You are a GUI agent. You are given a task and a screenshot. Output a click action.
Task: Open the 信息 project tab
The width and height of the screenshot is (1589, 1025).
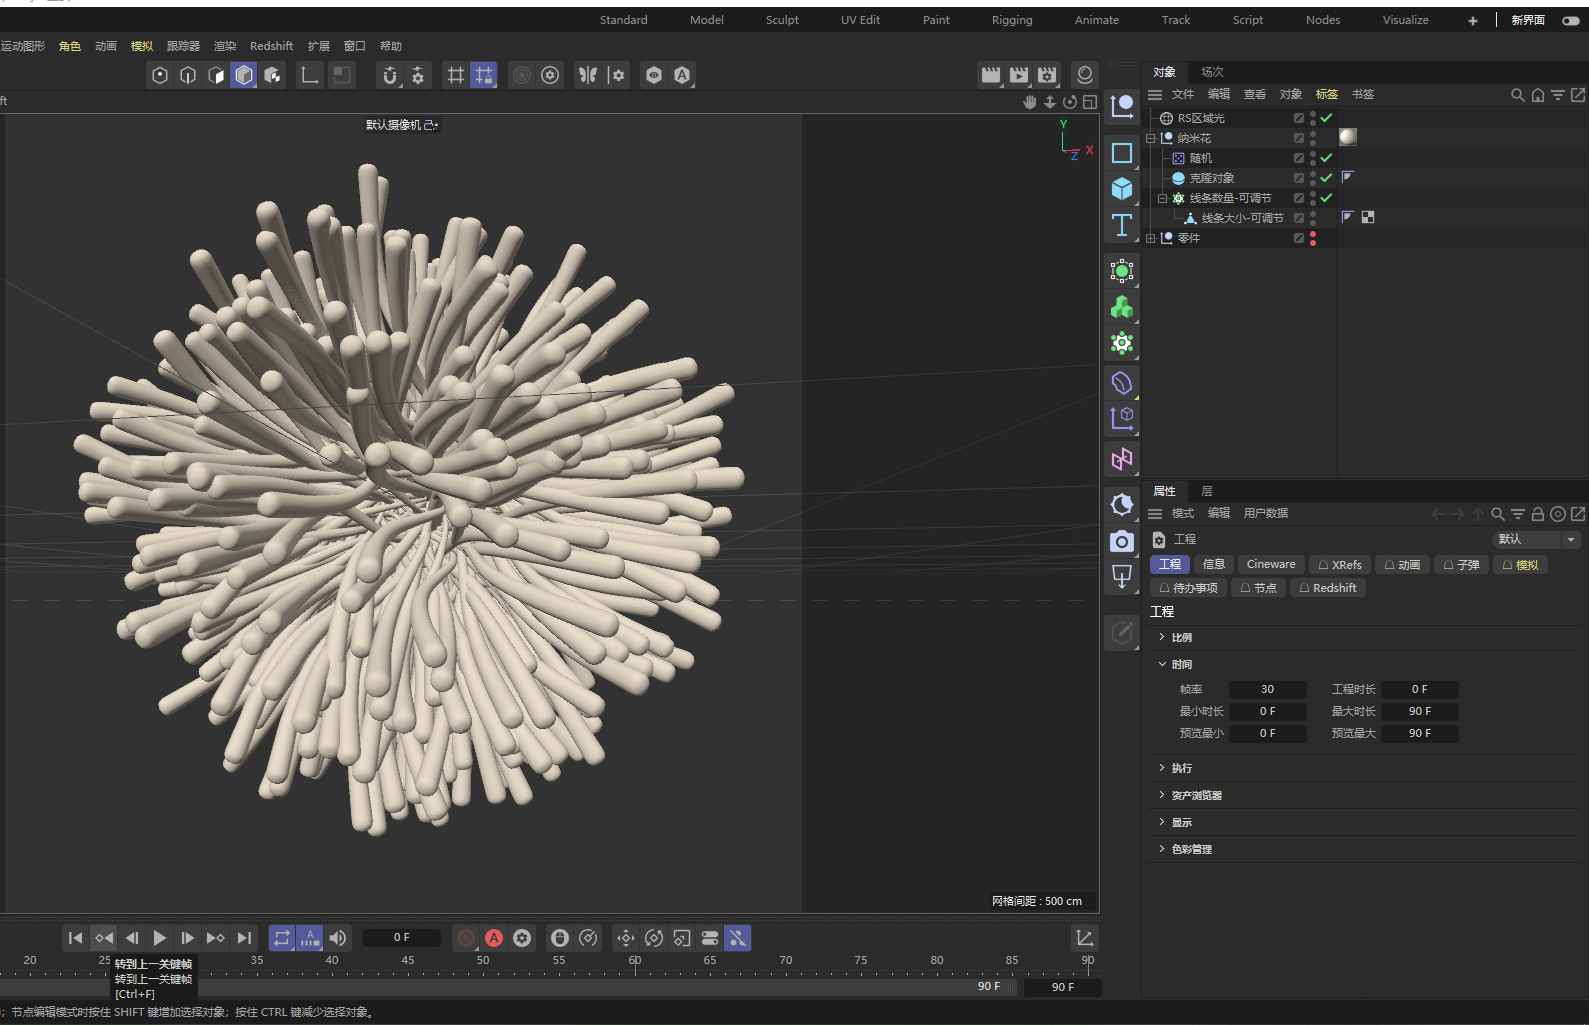coord(1214,565)
